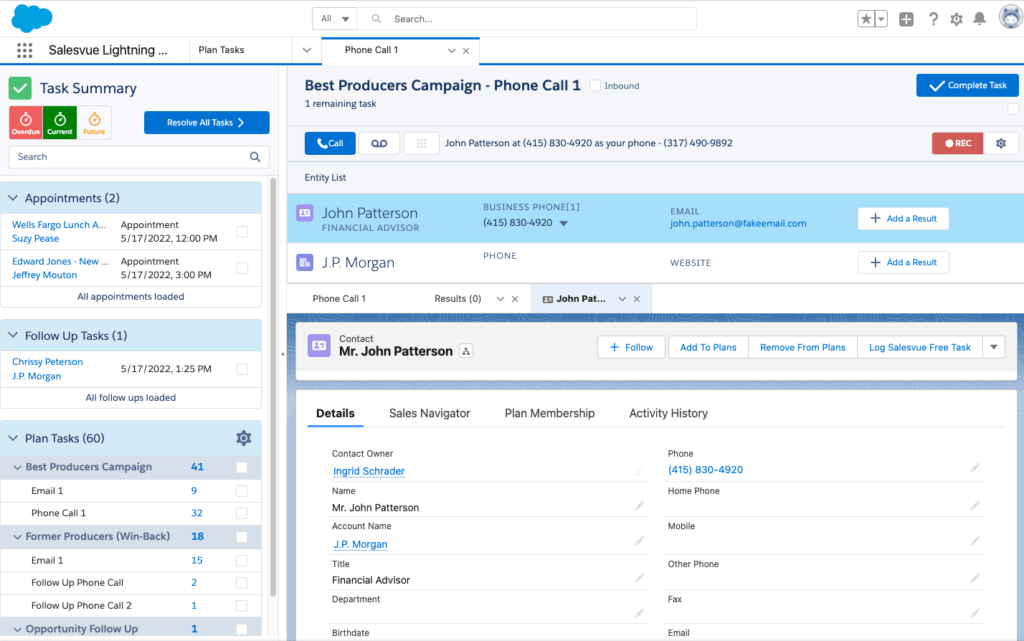Open the call settings gear icon
The height and width of the screenshot is (641, 1024).
(1001, 142)
